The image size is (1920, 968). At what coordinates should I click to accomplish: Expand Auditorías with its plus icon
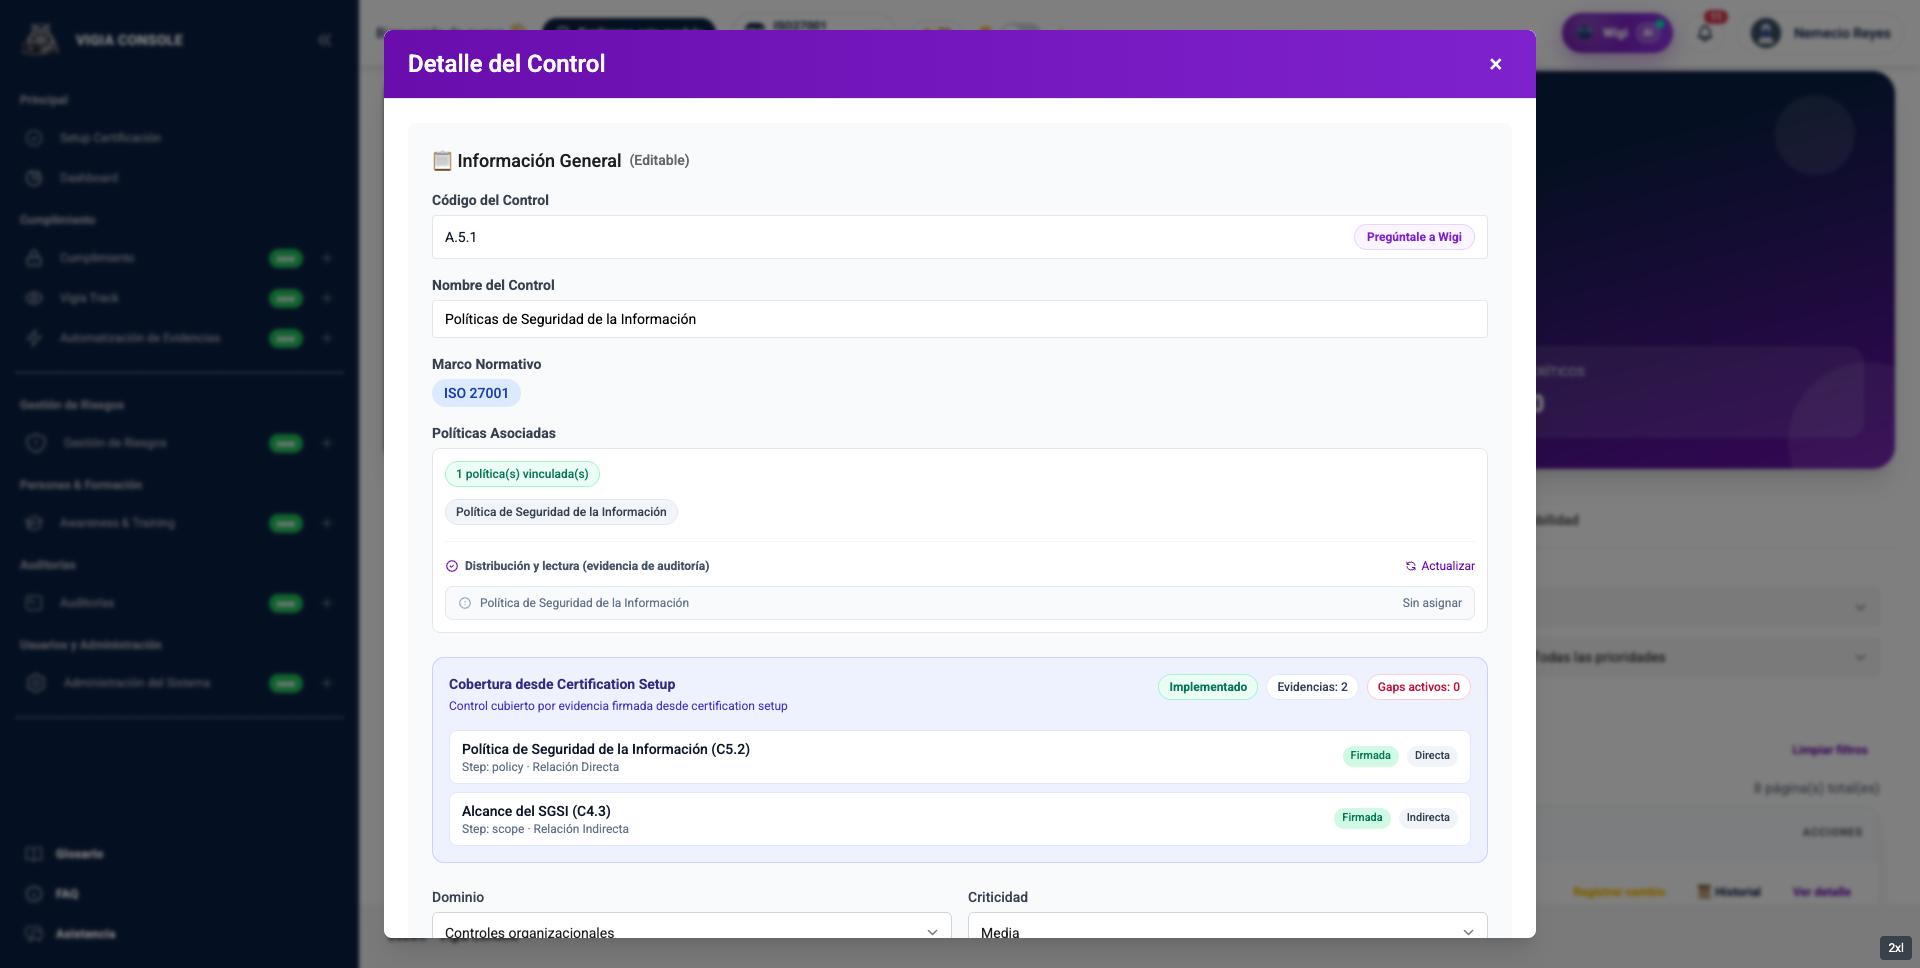[327, 603]
